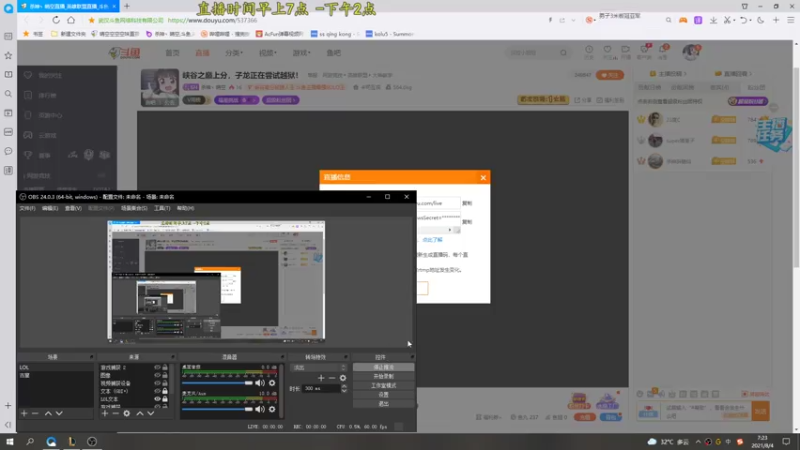Image resolution: width=800 pixels, height=450 pixels.
Task: Open the scene transition type dropdown
Action: (x=318, y=367)
